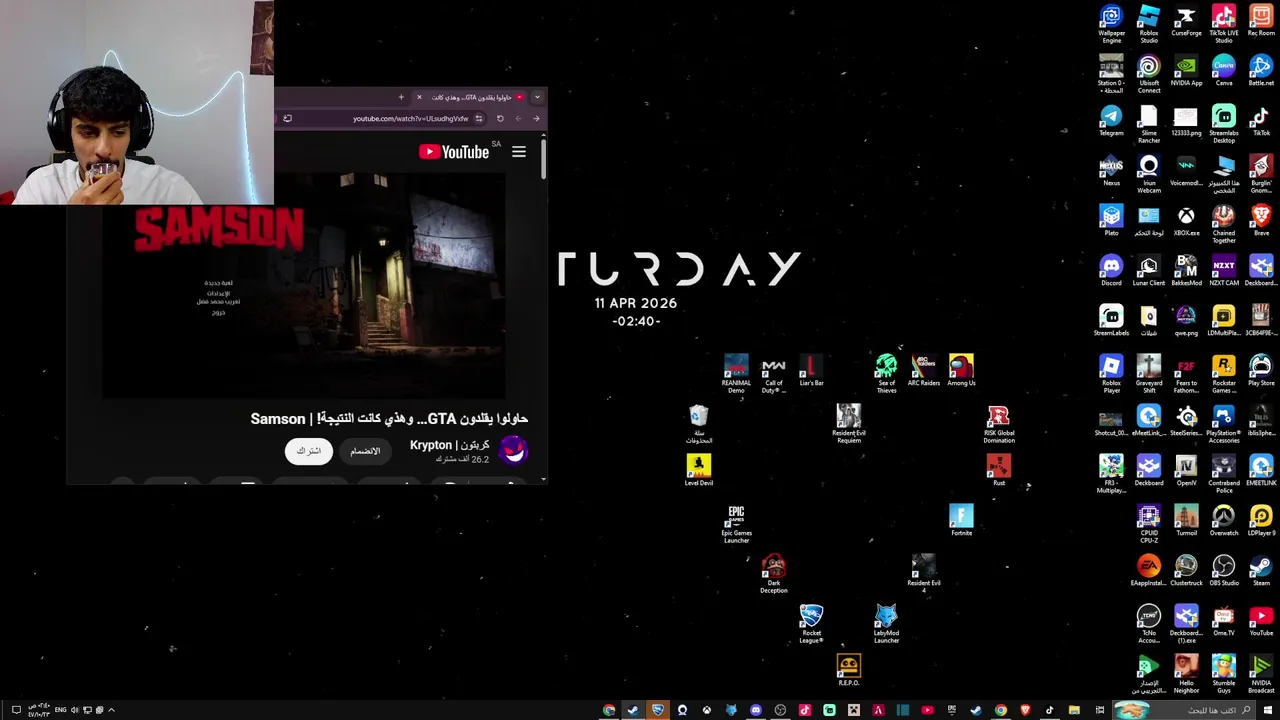The width and height of the screenshot is (1280, 720).
Task: Select the Liar's Bar icon
Action: click(811, 372)
